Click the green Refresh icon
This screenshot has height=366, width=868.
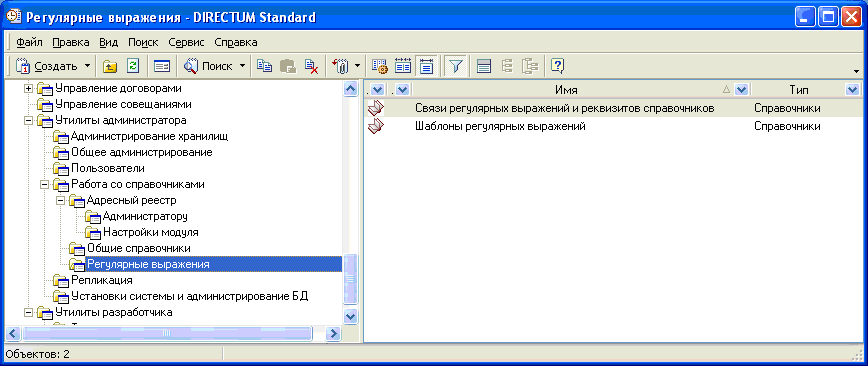click(133, 66)
